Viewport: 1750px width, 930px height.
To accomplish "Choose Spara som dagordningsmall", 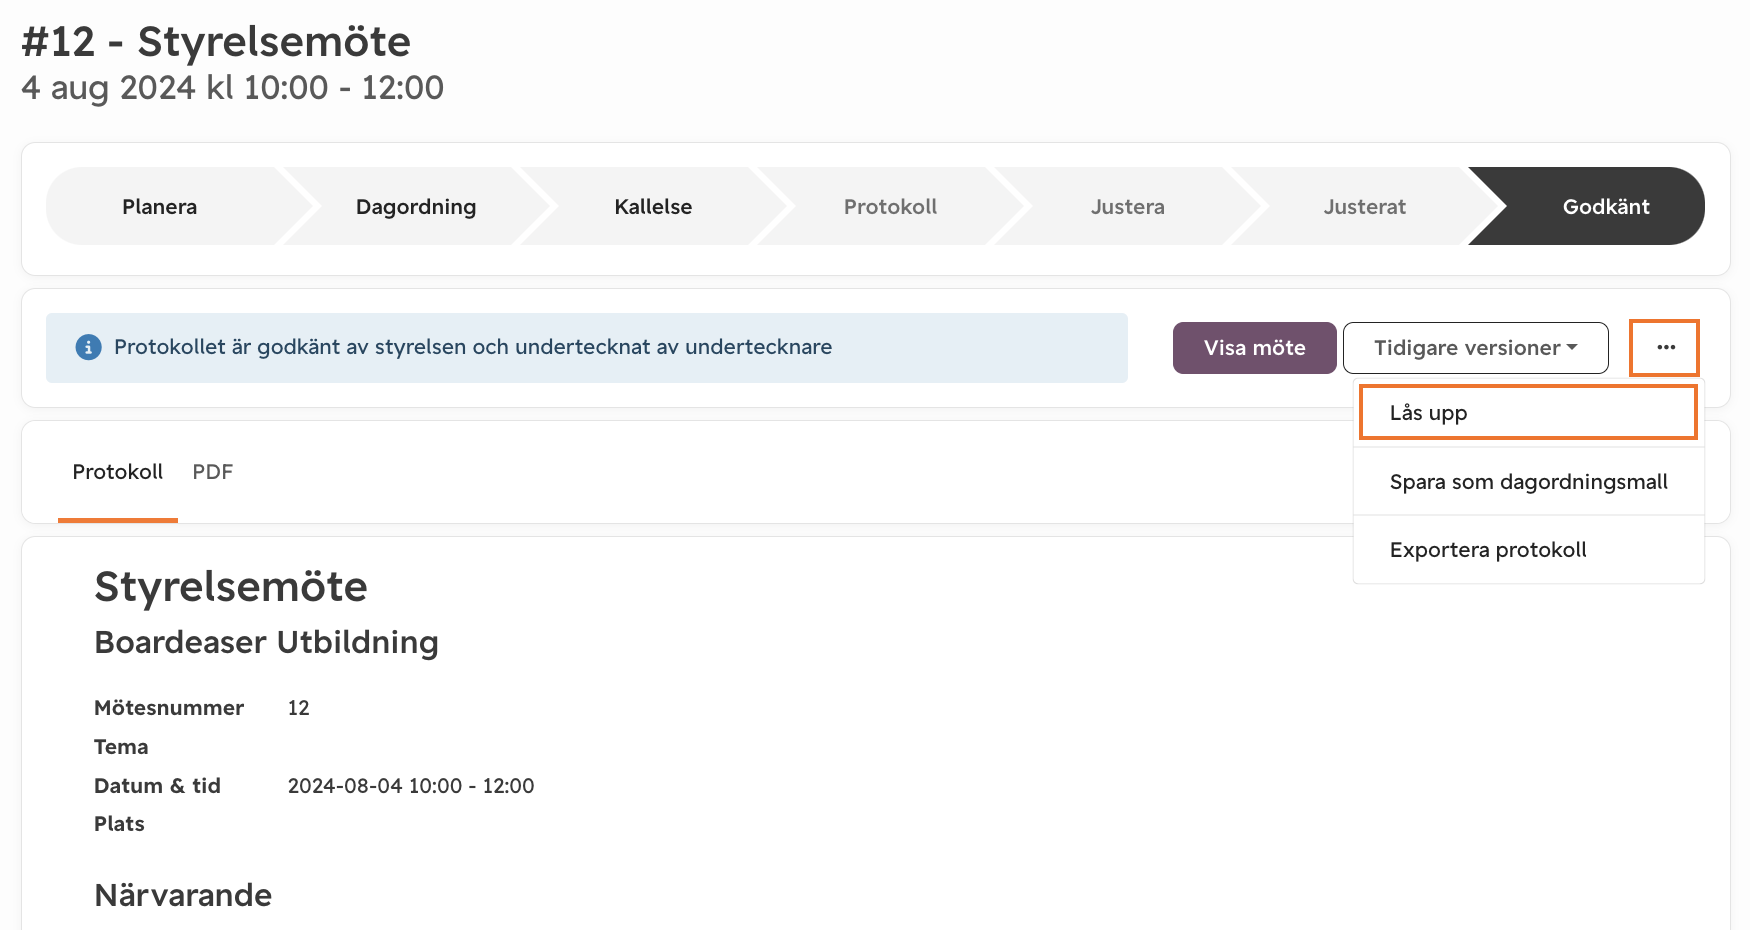I will pyautogui.click(x=1528, y=482).
